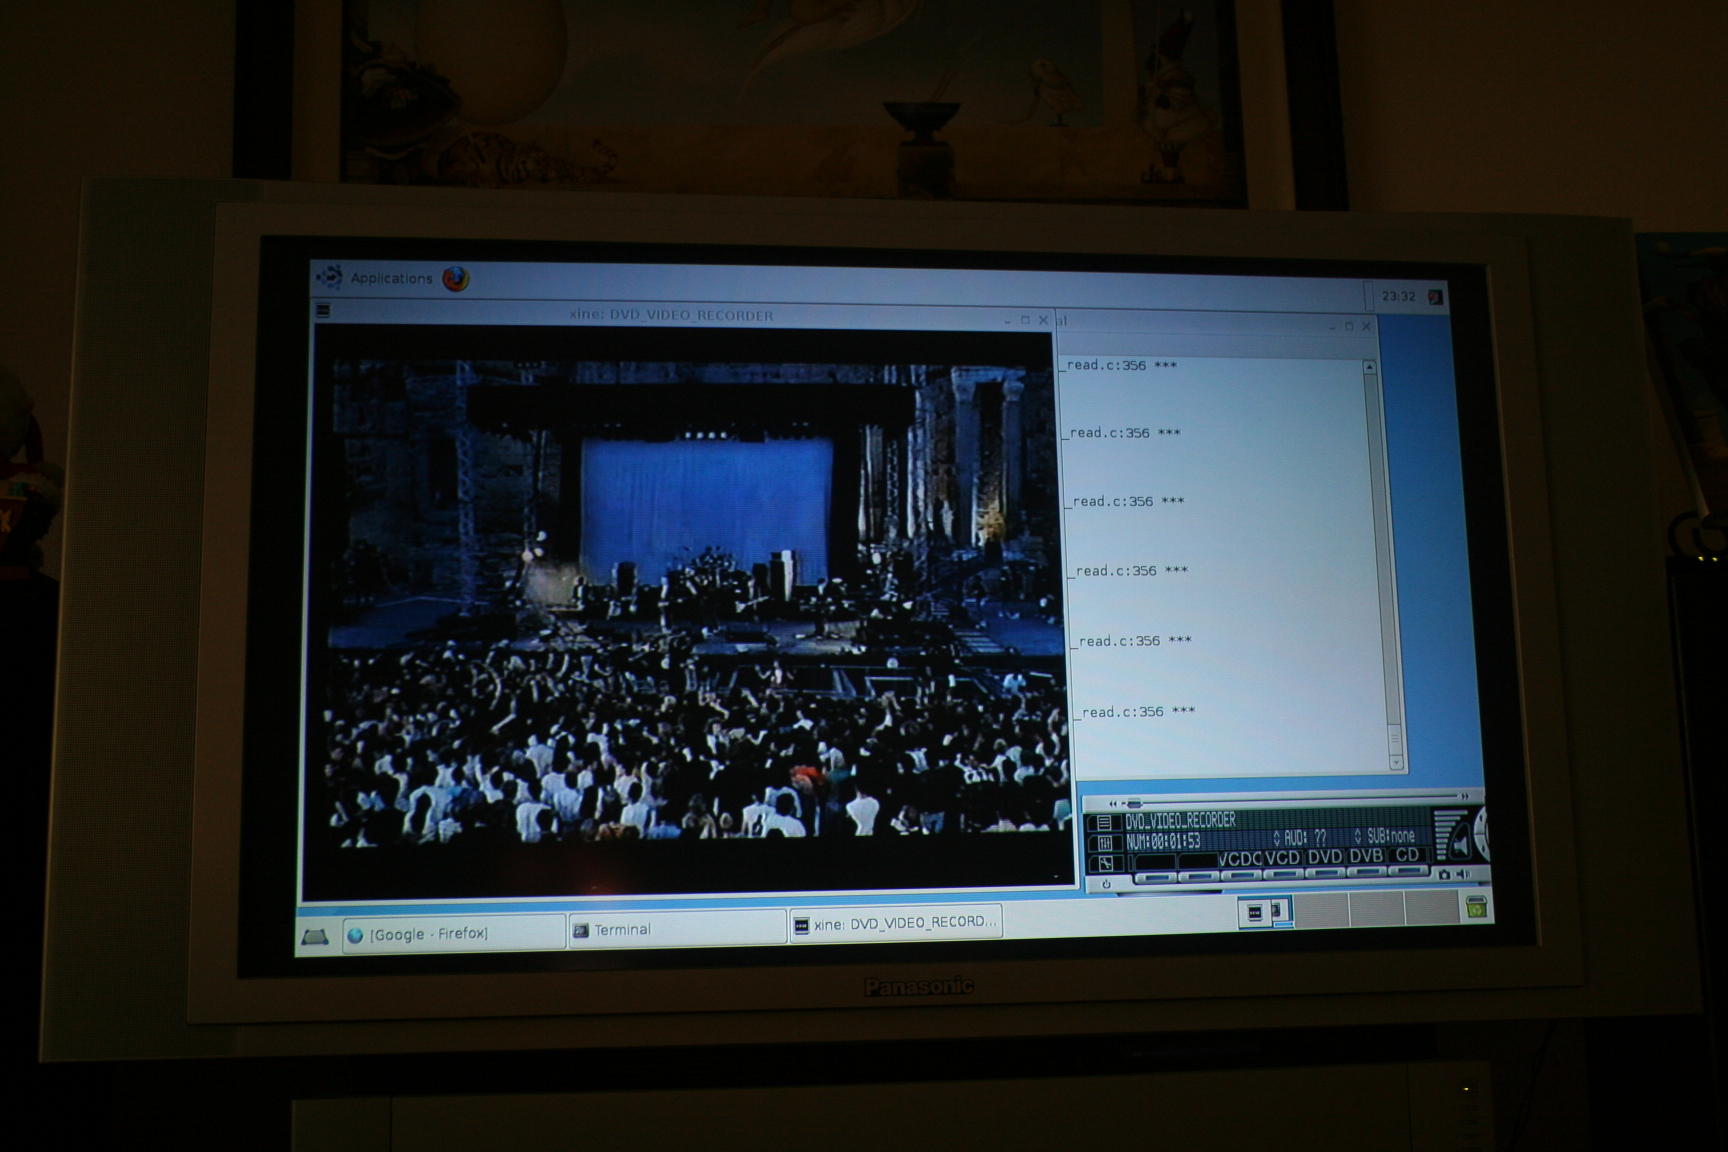The width and height of the screenshot is (1728, 1152).
Task: Adjust the xine volume level bars
Action: [1447, 835]
